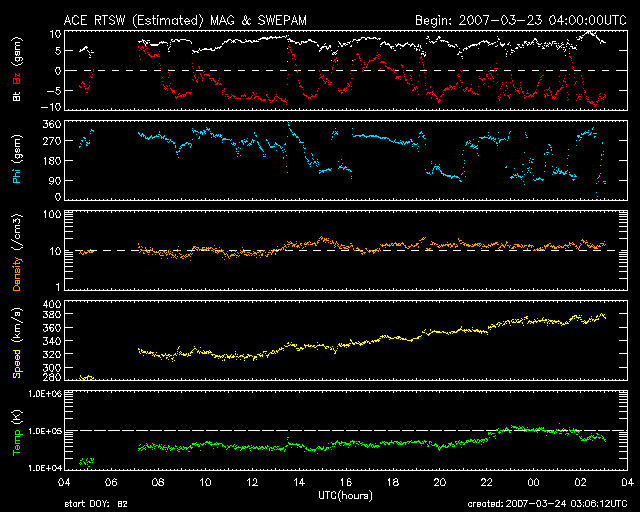
Task: Select the Begin: 2007-03-23 04:00:00UTC timestamp
Action: click(521, 20)
